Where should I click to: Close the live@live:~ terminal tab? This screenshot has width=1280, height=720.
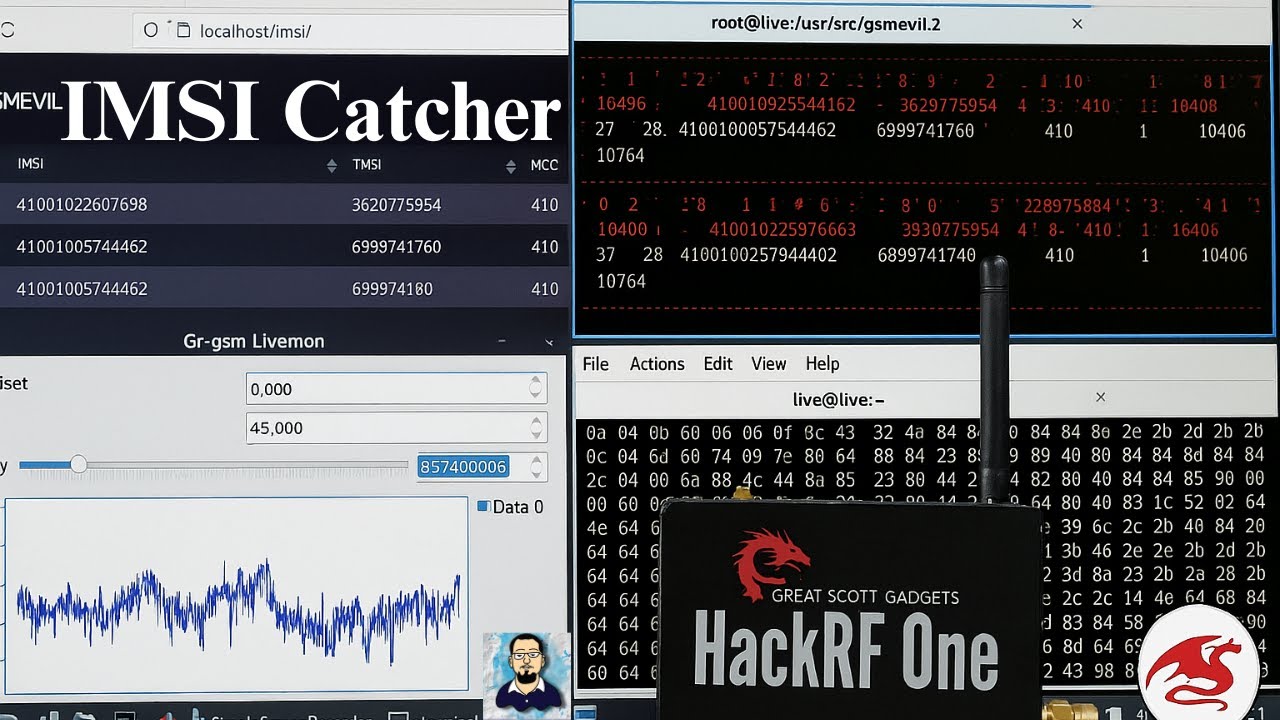[1100, 397]
